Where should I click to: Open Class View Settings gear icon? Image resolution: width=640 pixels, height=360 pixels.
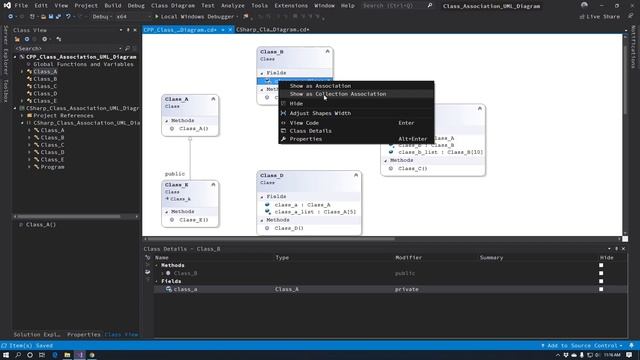[44, 39]
